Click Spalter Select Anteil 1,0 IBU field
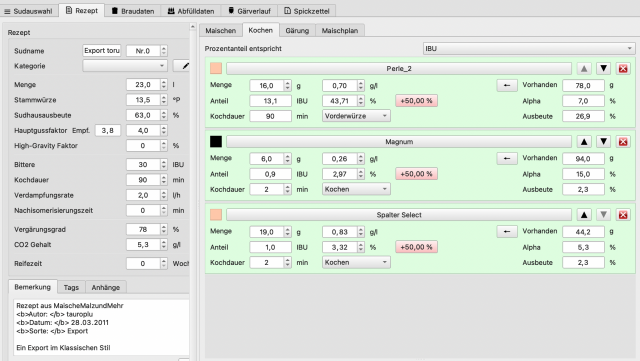 pyautogui.click(x=270, y=247)
